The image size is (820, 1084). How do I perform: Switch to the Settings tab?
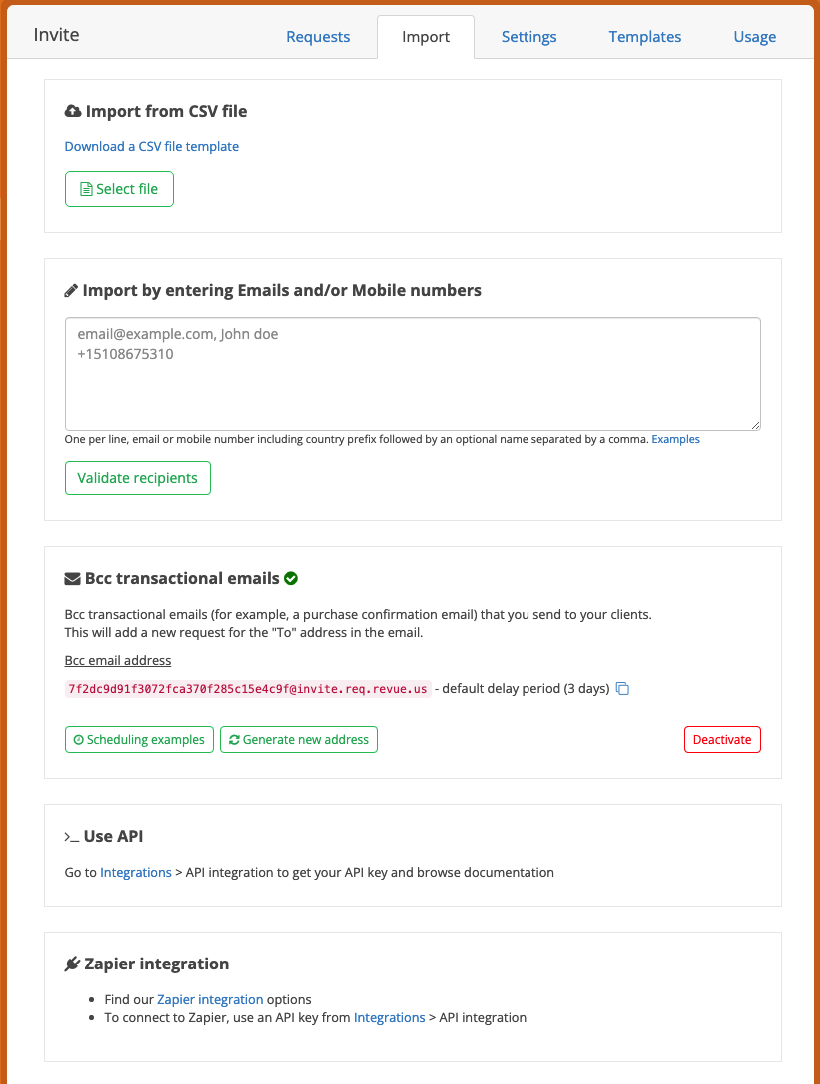(529, 37)
